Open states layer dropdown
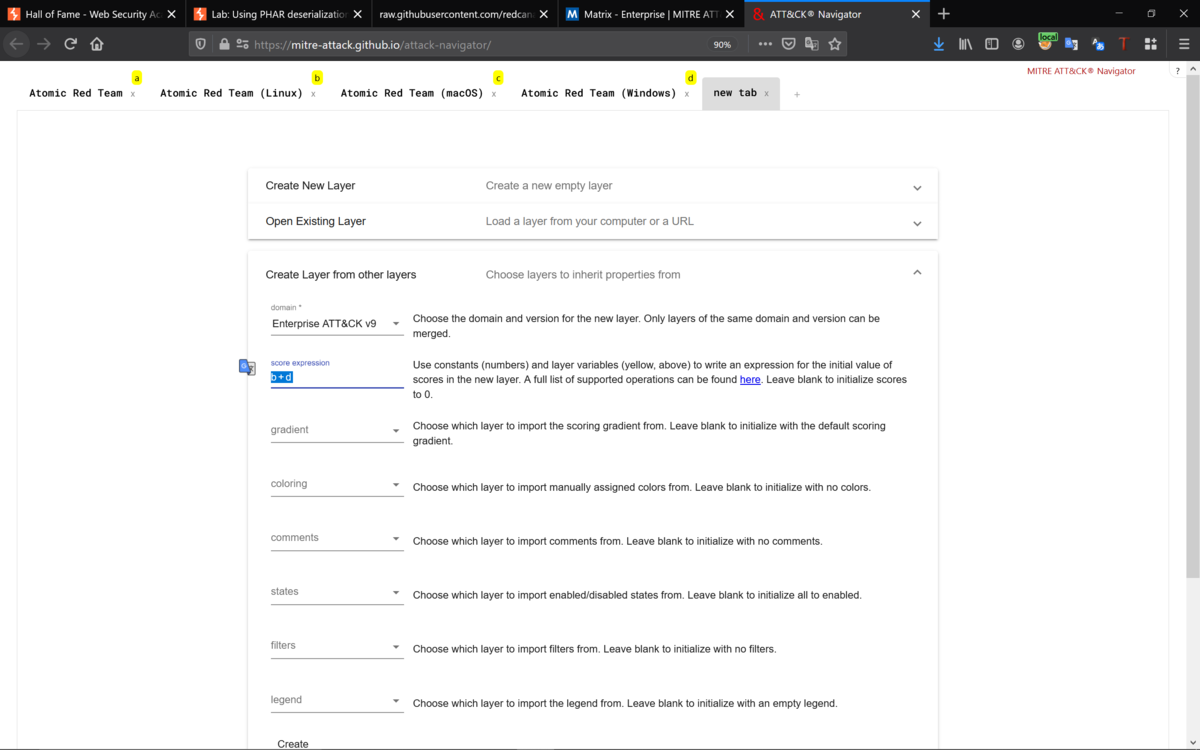 (x=337, y=592)
